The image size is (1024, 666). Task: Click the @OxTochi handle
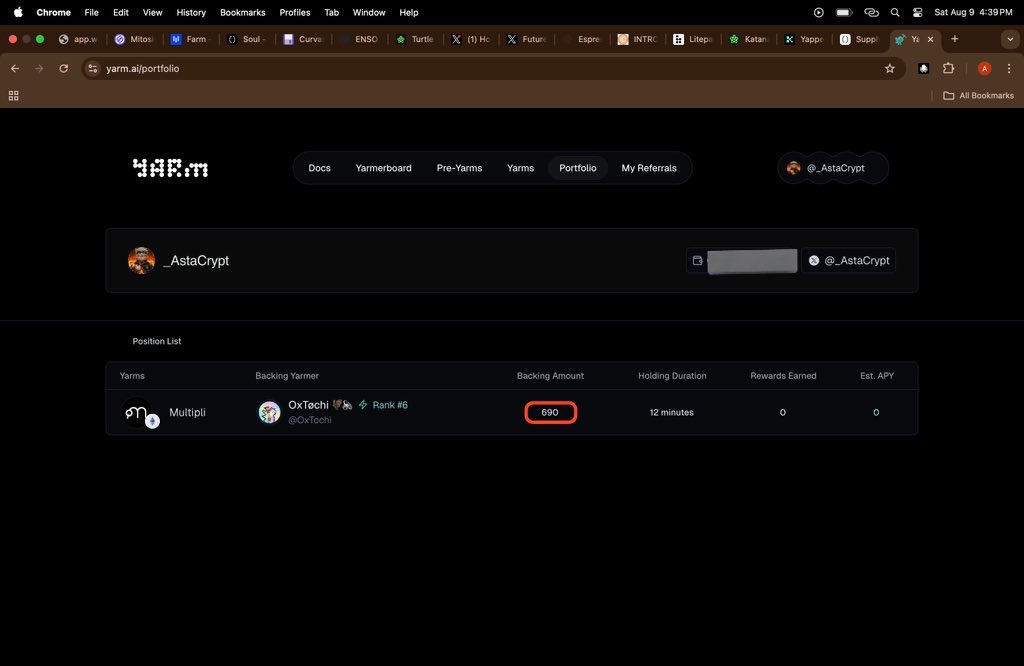[310, 420]
